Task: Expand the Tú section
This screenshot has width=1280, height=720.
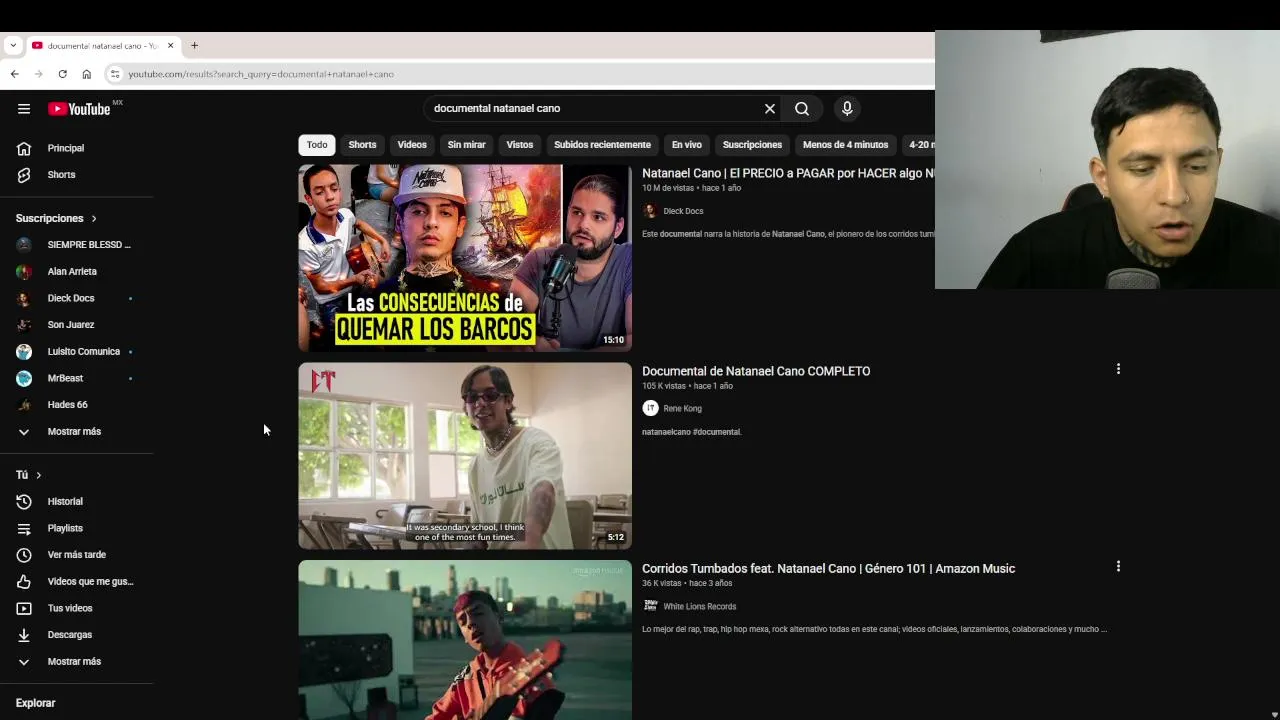Action: [x=28, y=475]
